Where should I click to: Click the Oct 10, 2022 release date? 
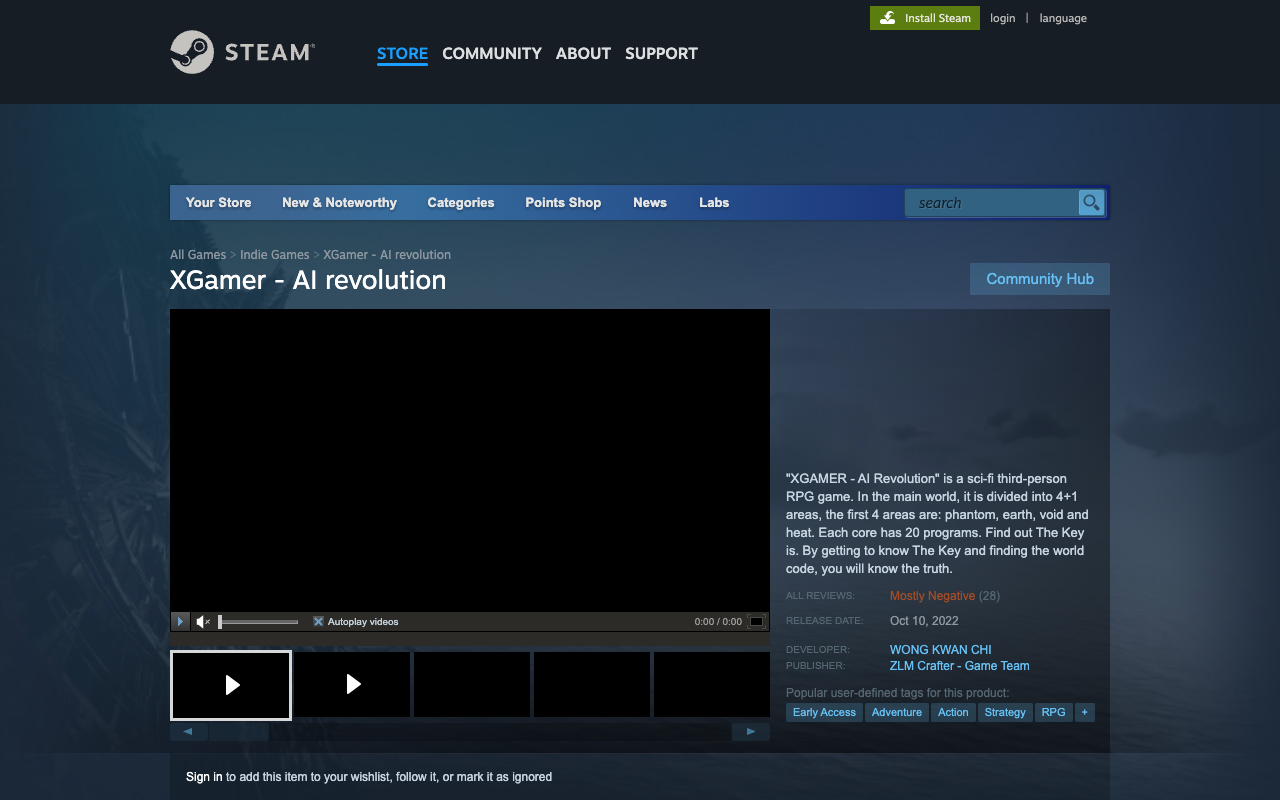(924, 621)
